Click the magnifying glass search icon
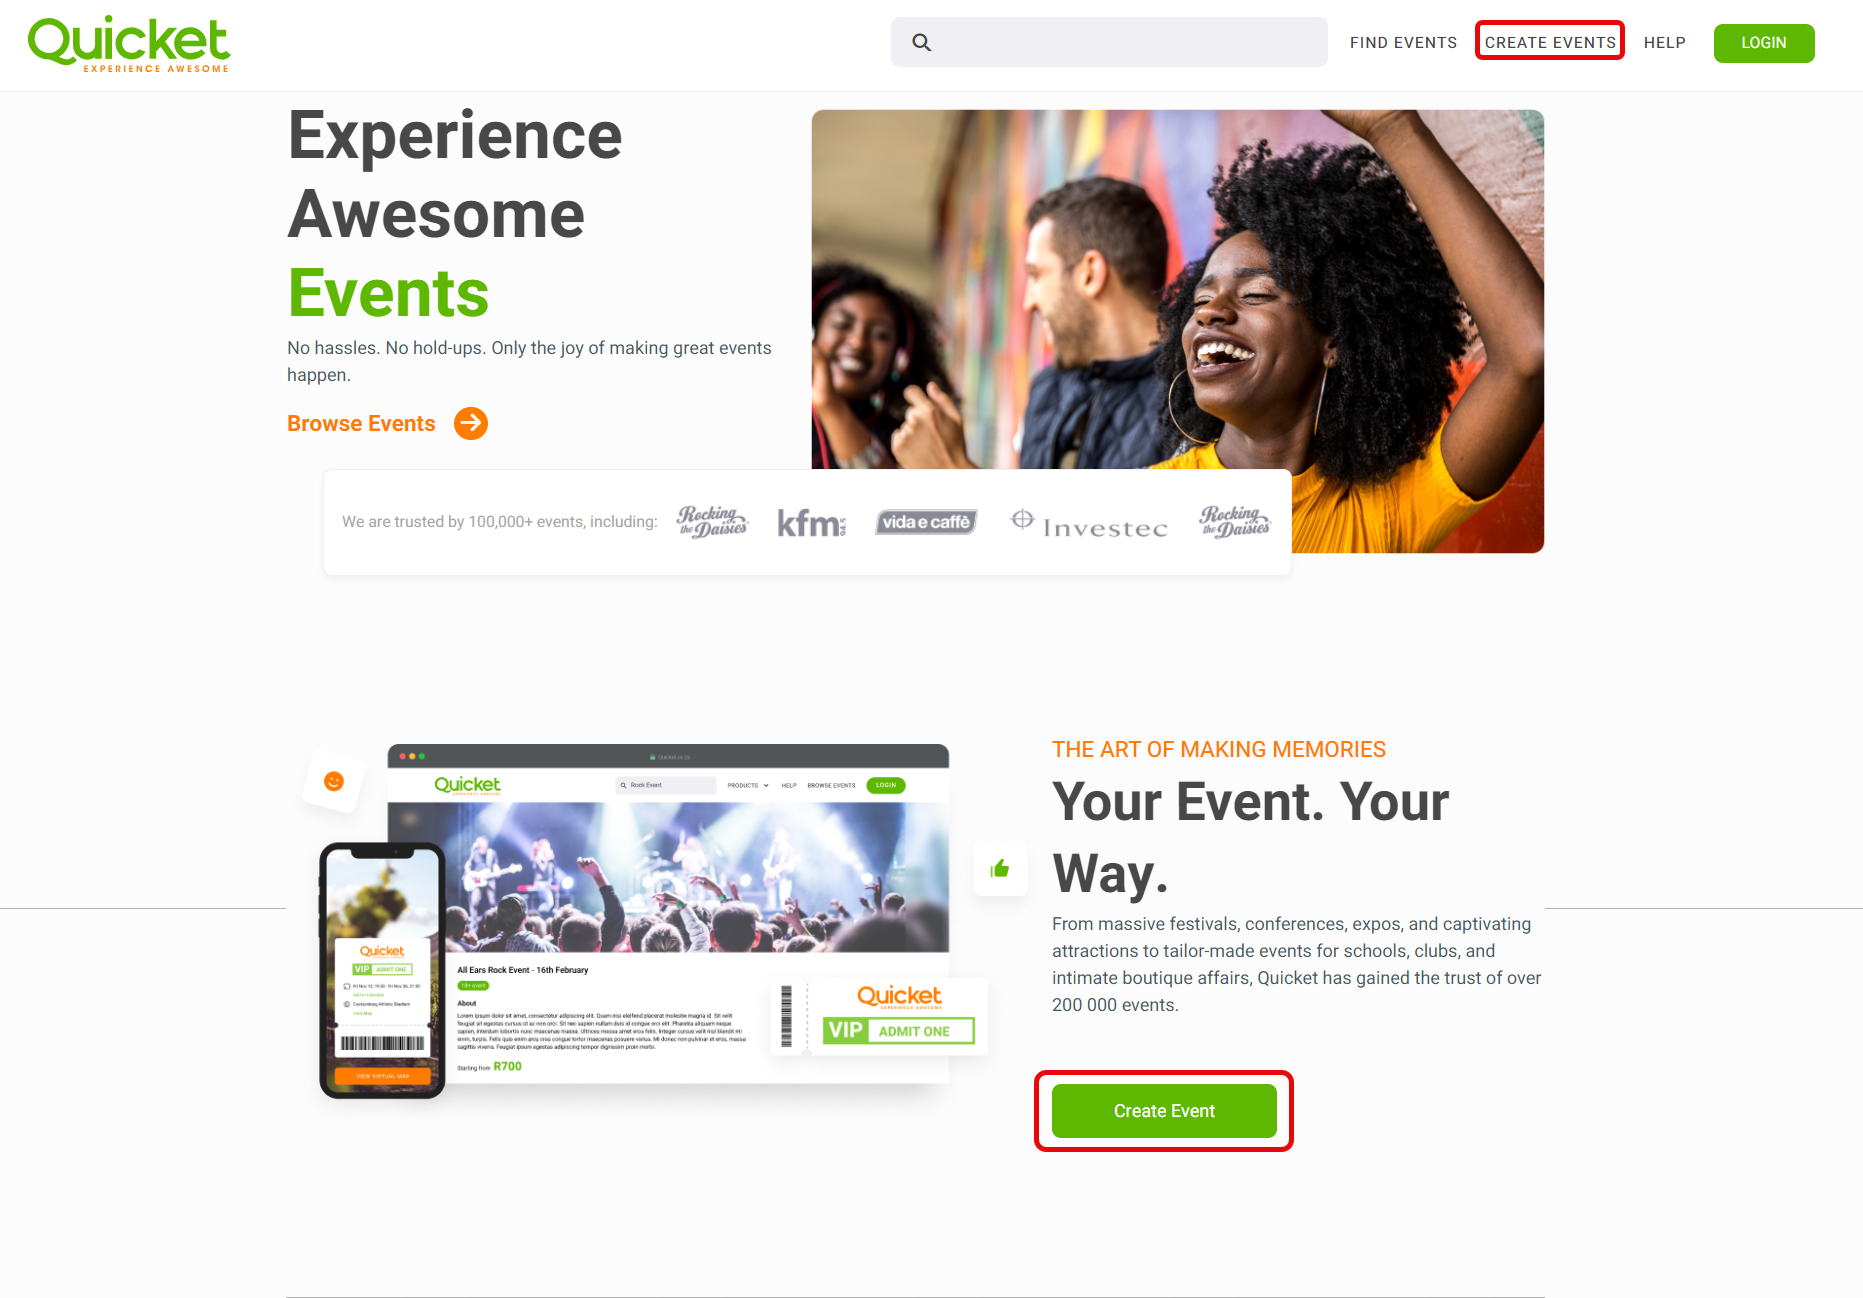1863x1298 pixels. click(922, 43)
